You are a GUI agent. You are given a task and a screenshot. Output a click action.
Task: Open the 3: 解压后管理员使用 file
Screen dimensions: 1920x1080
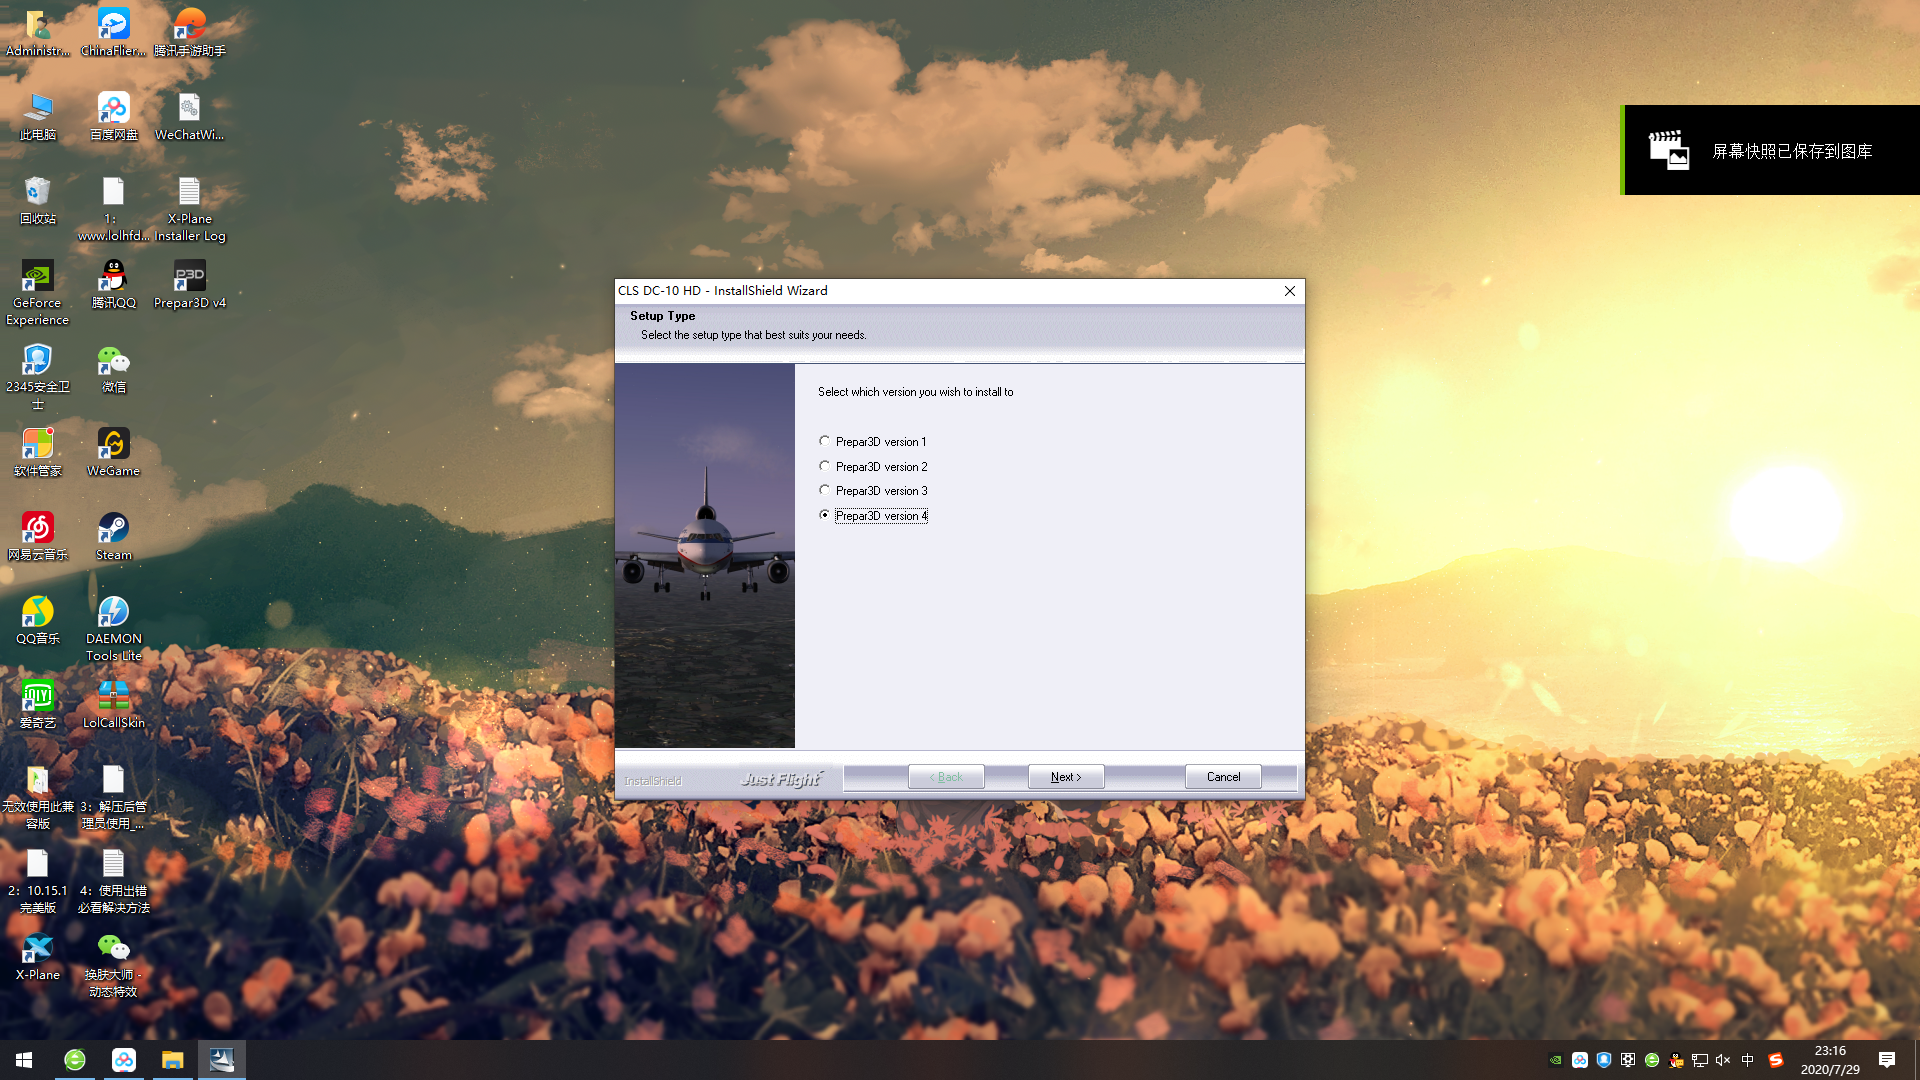[x=113, y=797]
